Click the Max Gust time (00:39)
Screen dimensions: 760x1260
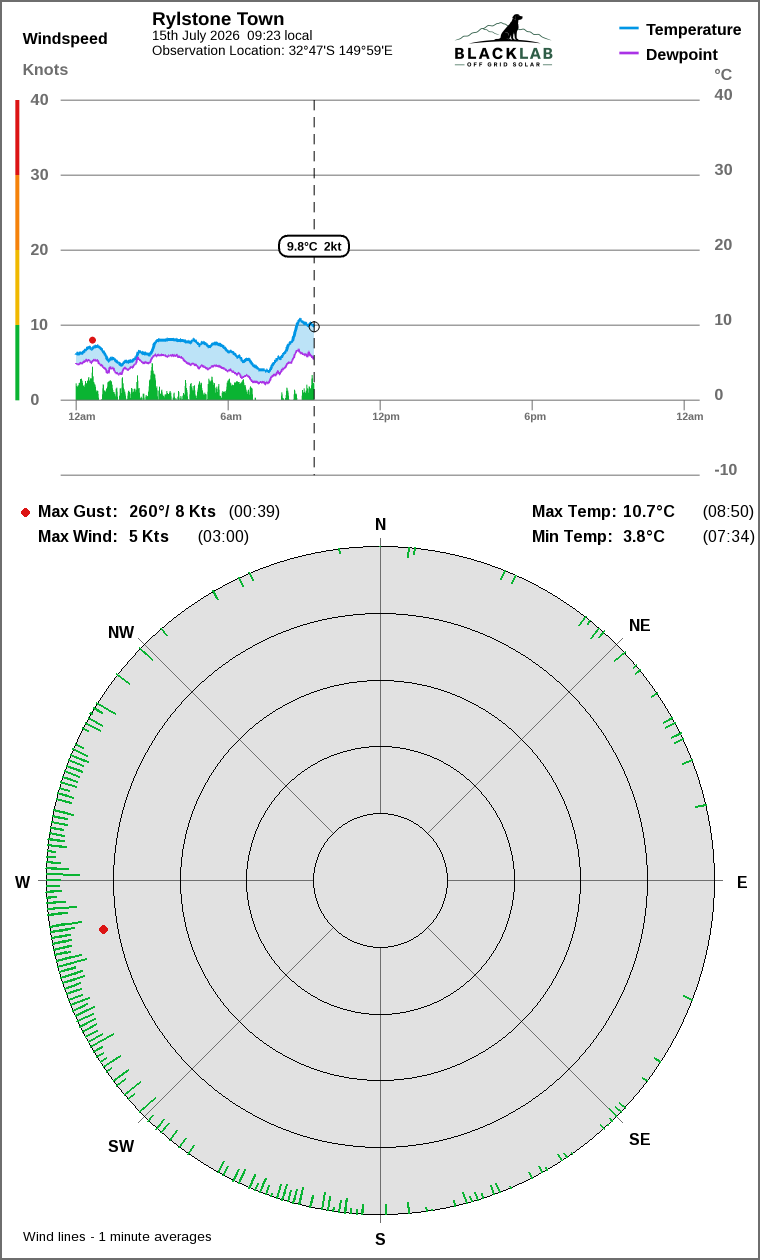coord(254,512)
